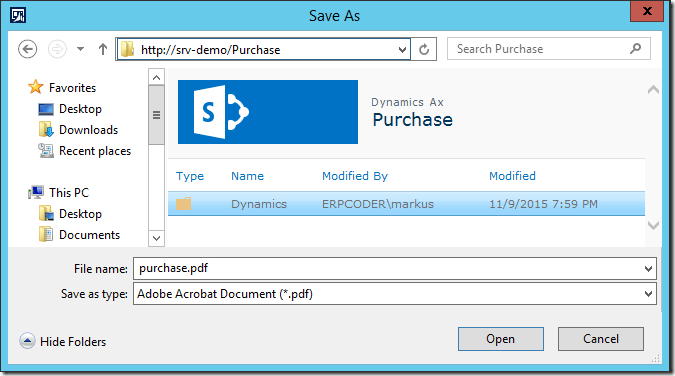Screen dimensions: 675x376
Task: Open Recent places in Favorites
Action: (x=95, y=151)
